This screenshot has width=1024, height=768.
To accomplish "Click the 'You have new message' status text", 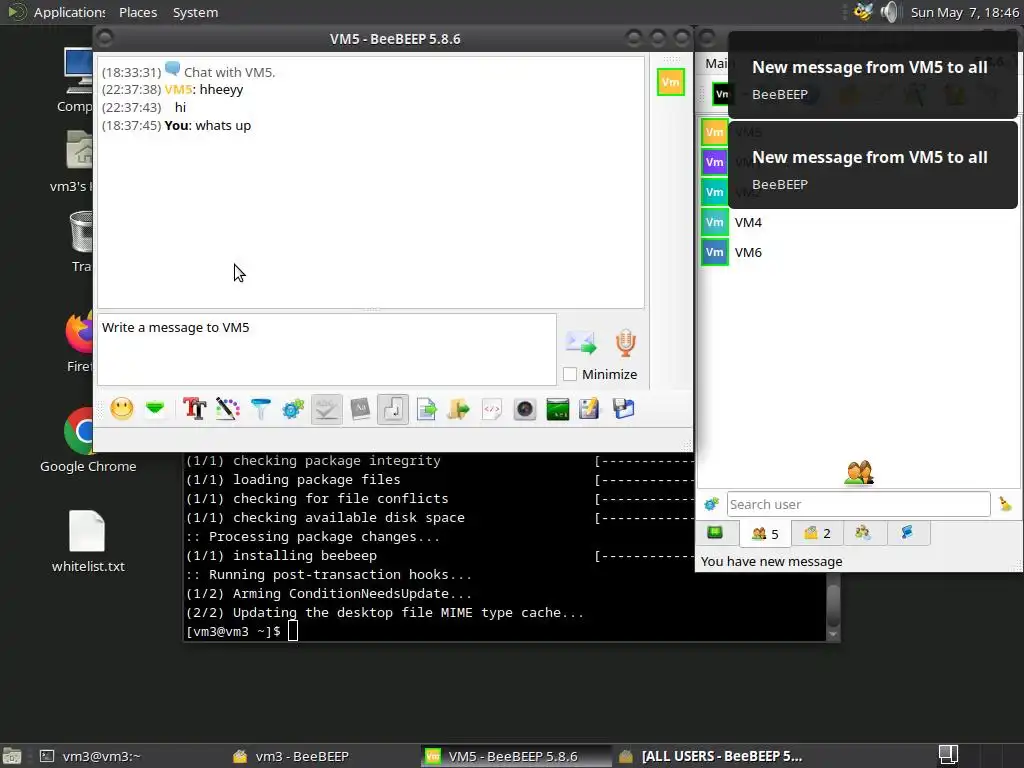I will coord(771,562).
